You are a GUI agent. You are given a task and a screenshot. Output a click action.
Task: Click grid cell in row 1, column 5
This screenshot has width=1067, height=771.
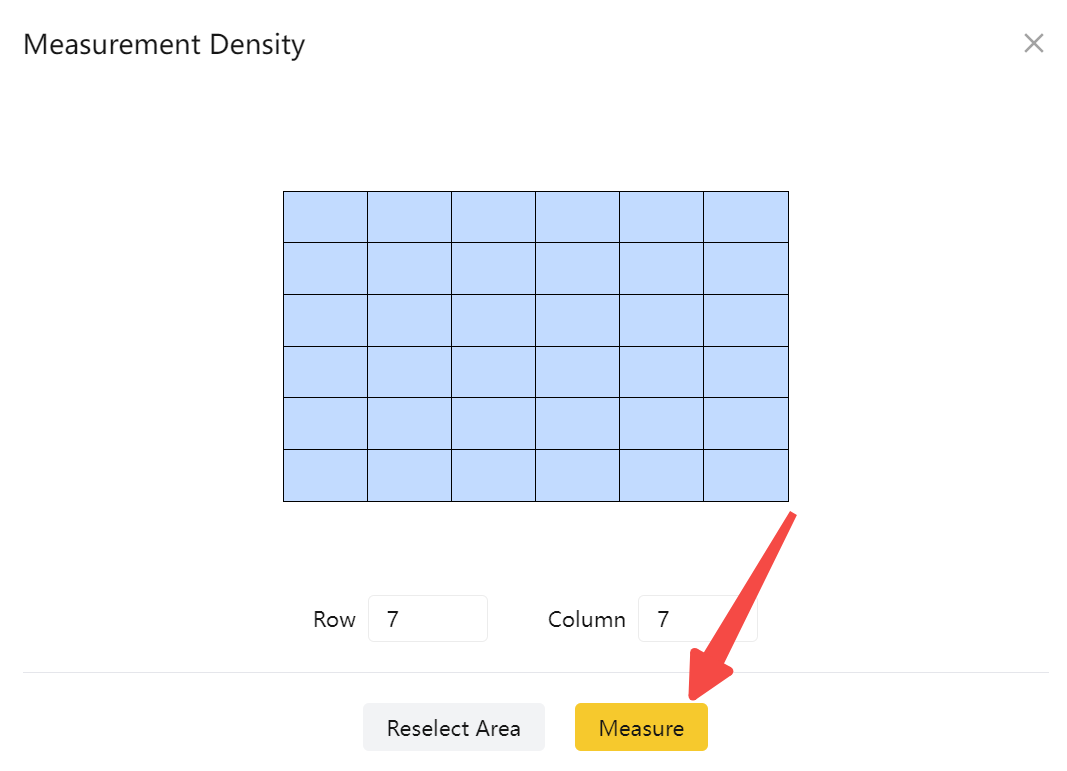click(x=662, y=217)
